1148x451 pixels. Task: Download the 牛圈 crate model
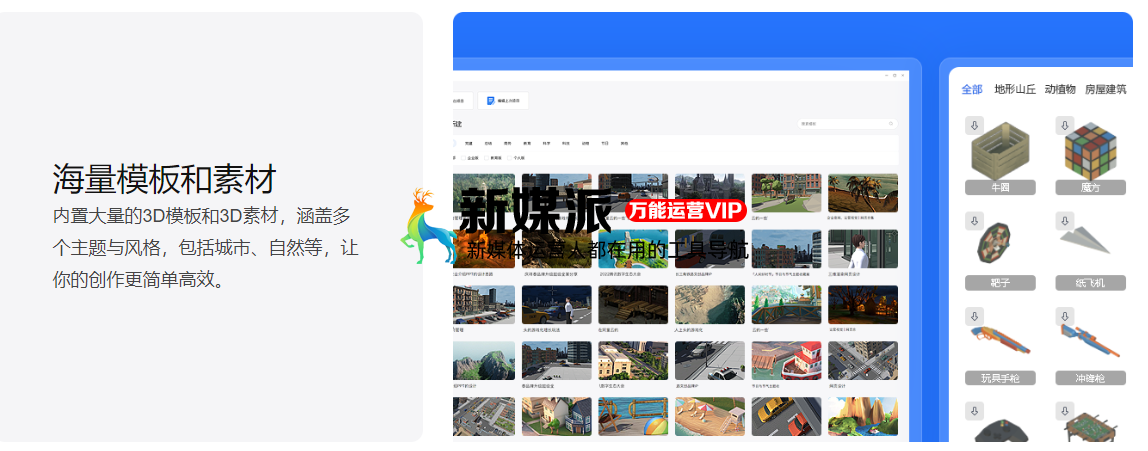974,125
